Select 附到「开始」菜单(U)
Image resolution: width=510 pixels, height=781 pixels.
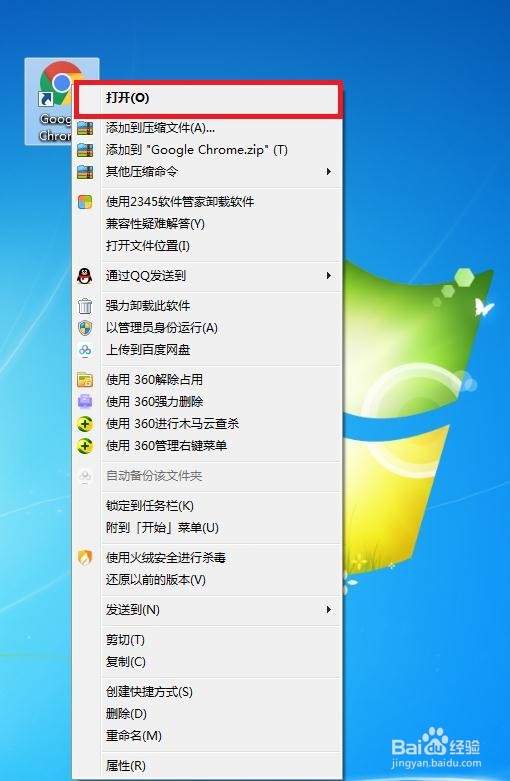coord(208,527)
